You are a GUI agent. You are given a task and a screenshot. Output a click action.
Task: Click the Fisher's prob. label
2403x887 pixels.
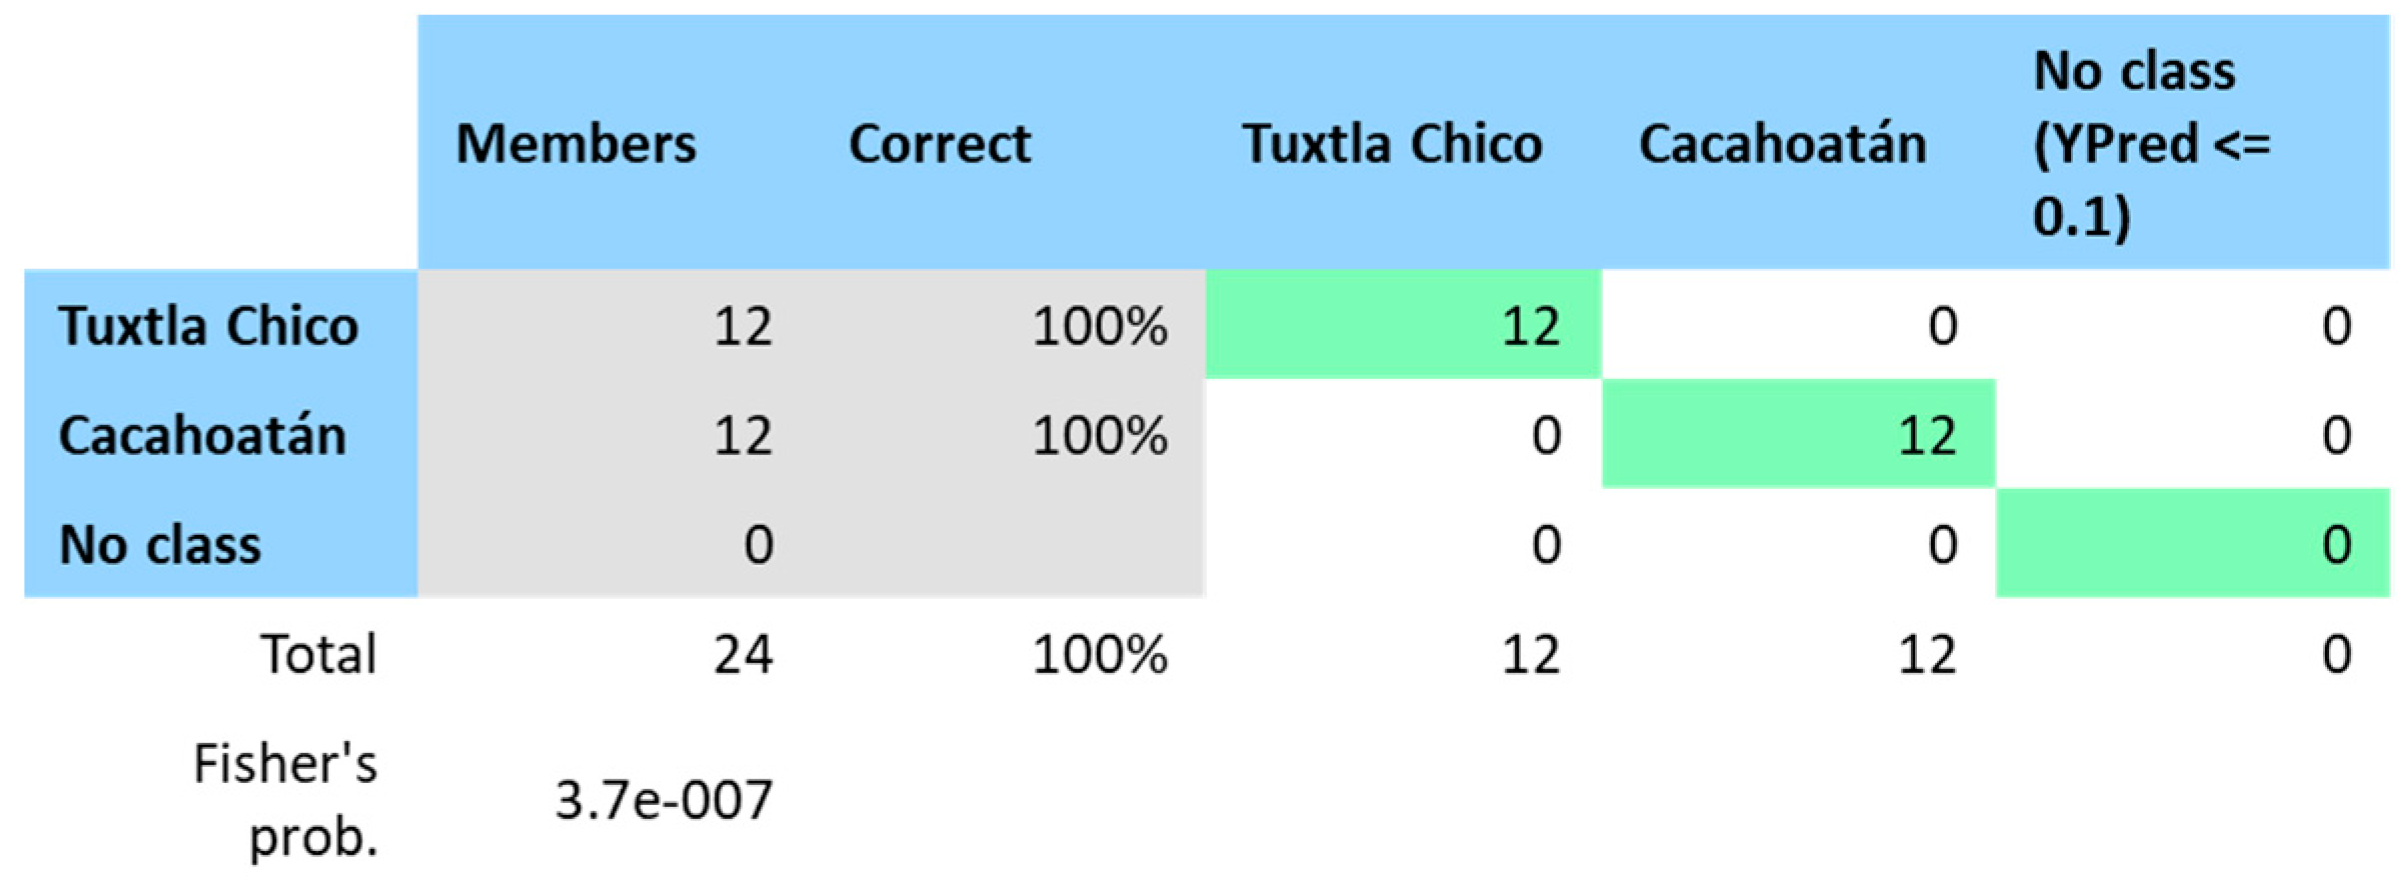286,799
